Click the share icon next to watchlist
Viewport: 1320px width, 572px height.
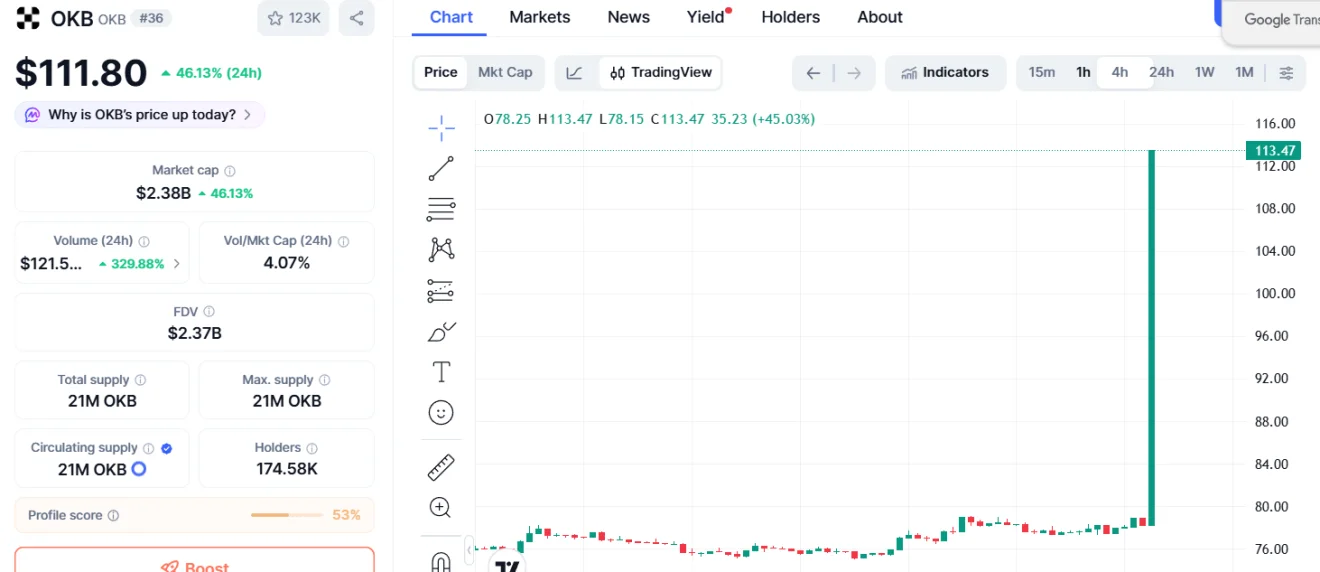356,18
